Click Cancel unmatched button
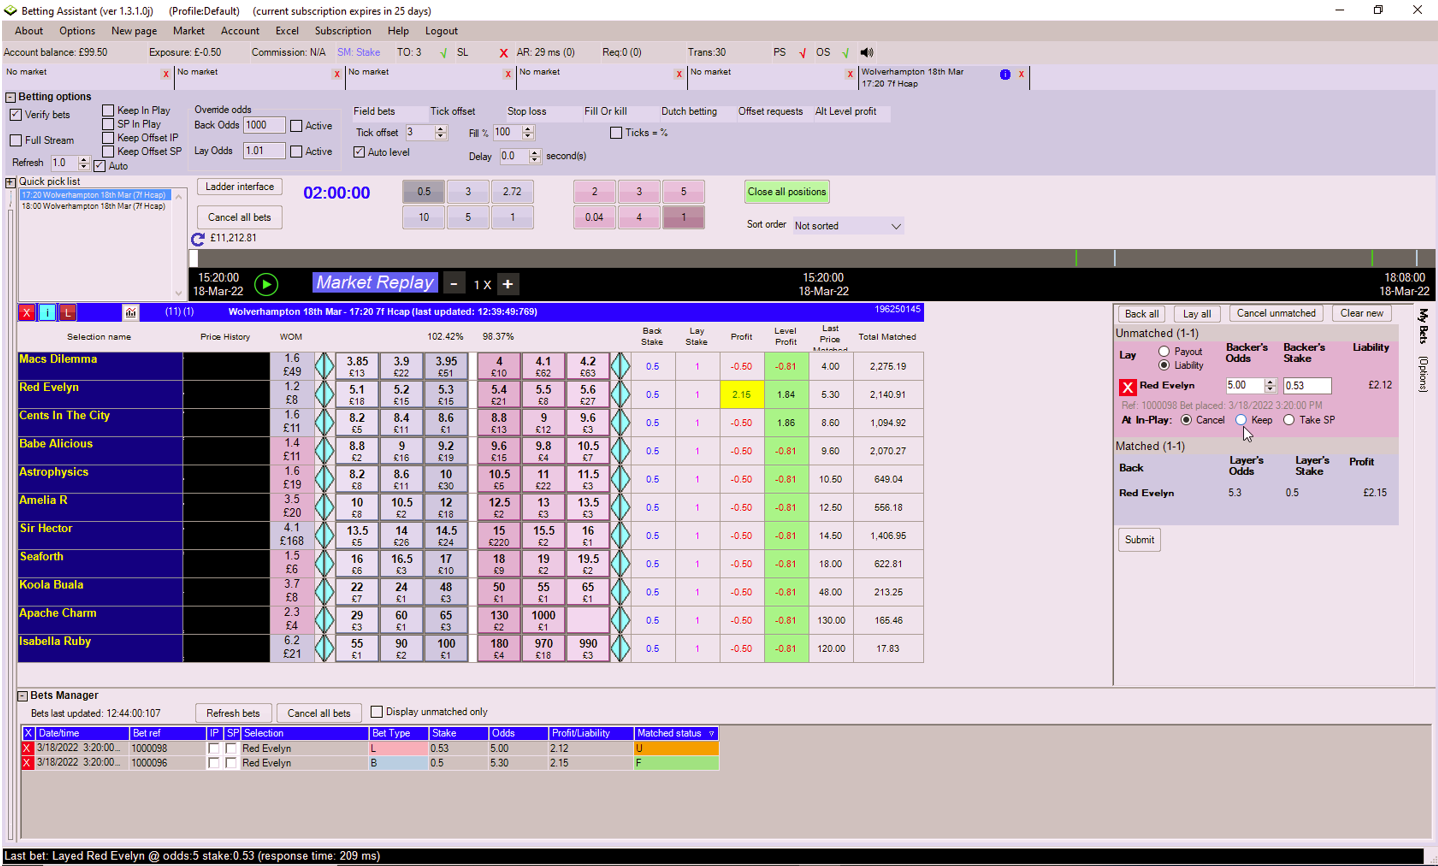 (1276, 314)
